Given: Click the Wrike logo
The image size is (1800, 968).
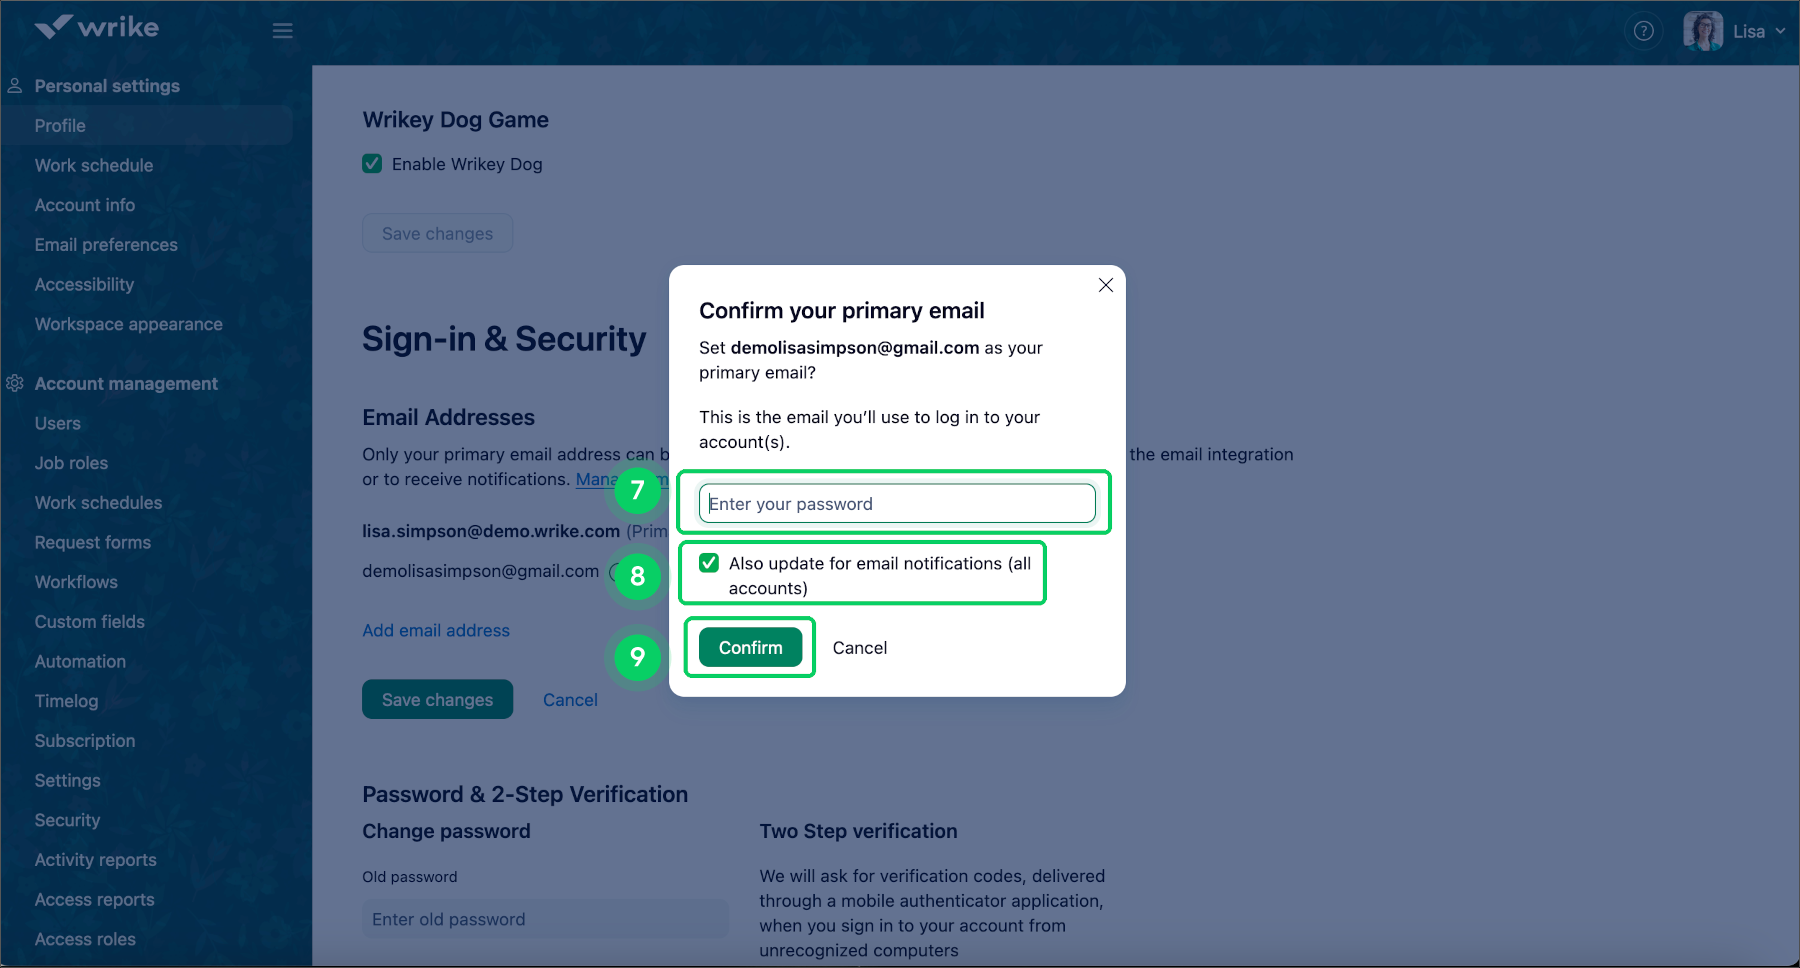Looking at the screenshot, I should 96,27.
